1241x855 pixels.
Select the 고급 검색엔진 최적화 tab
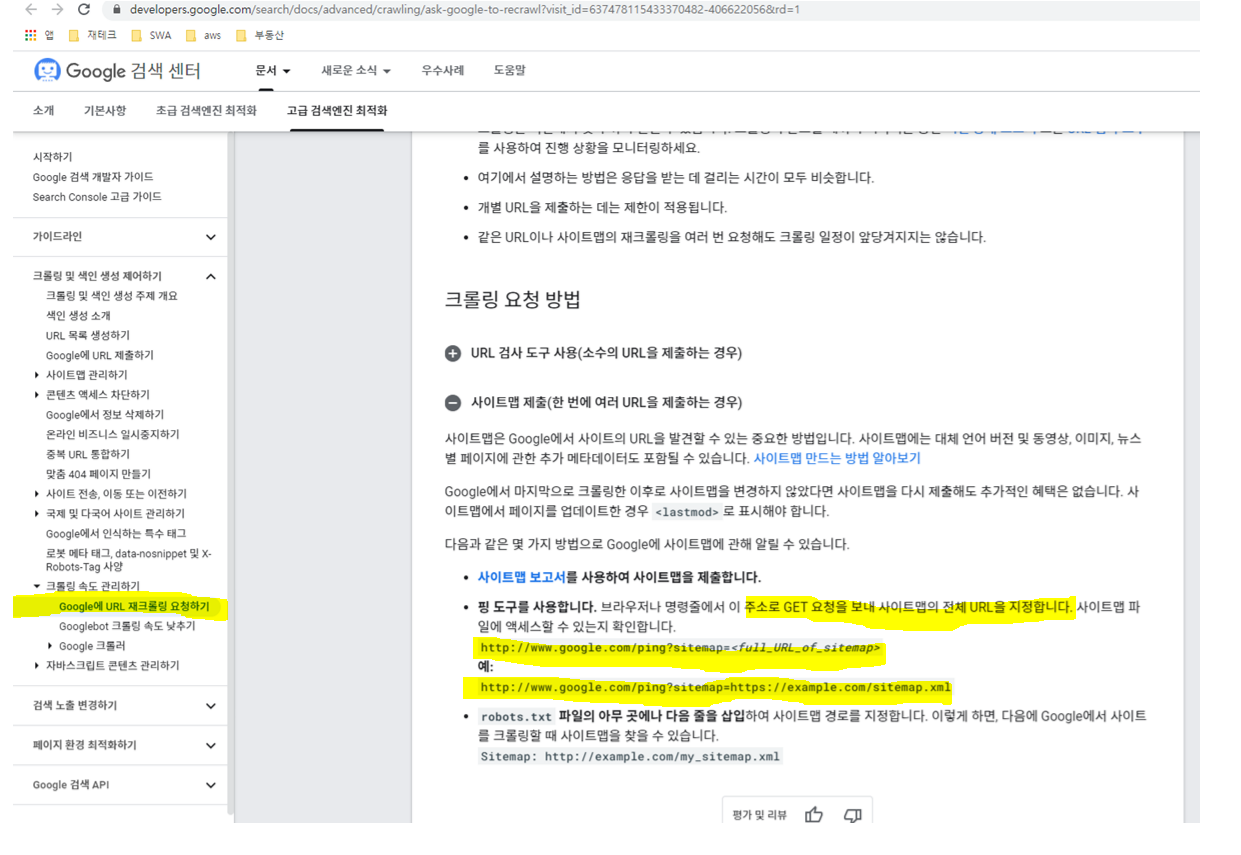[337, 111]
